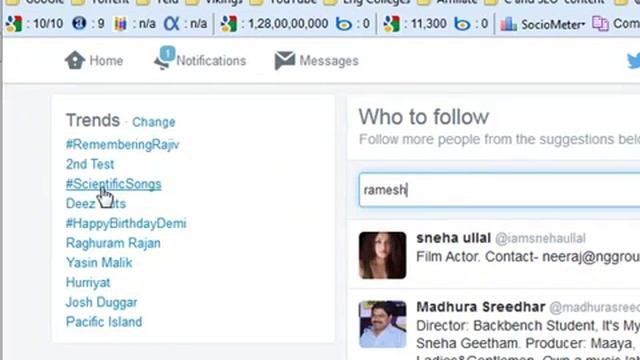Image resolution: width=640 pixels, height=360 pixels.
Task: Click Madhura Sreedhar's profile photo
Action: [382, 324]
